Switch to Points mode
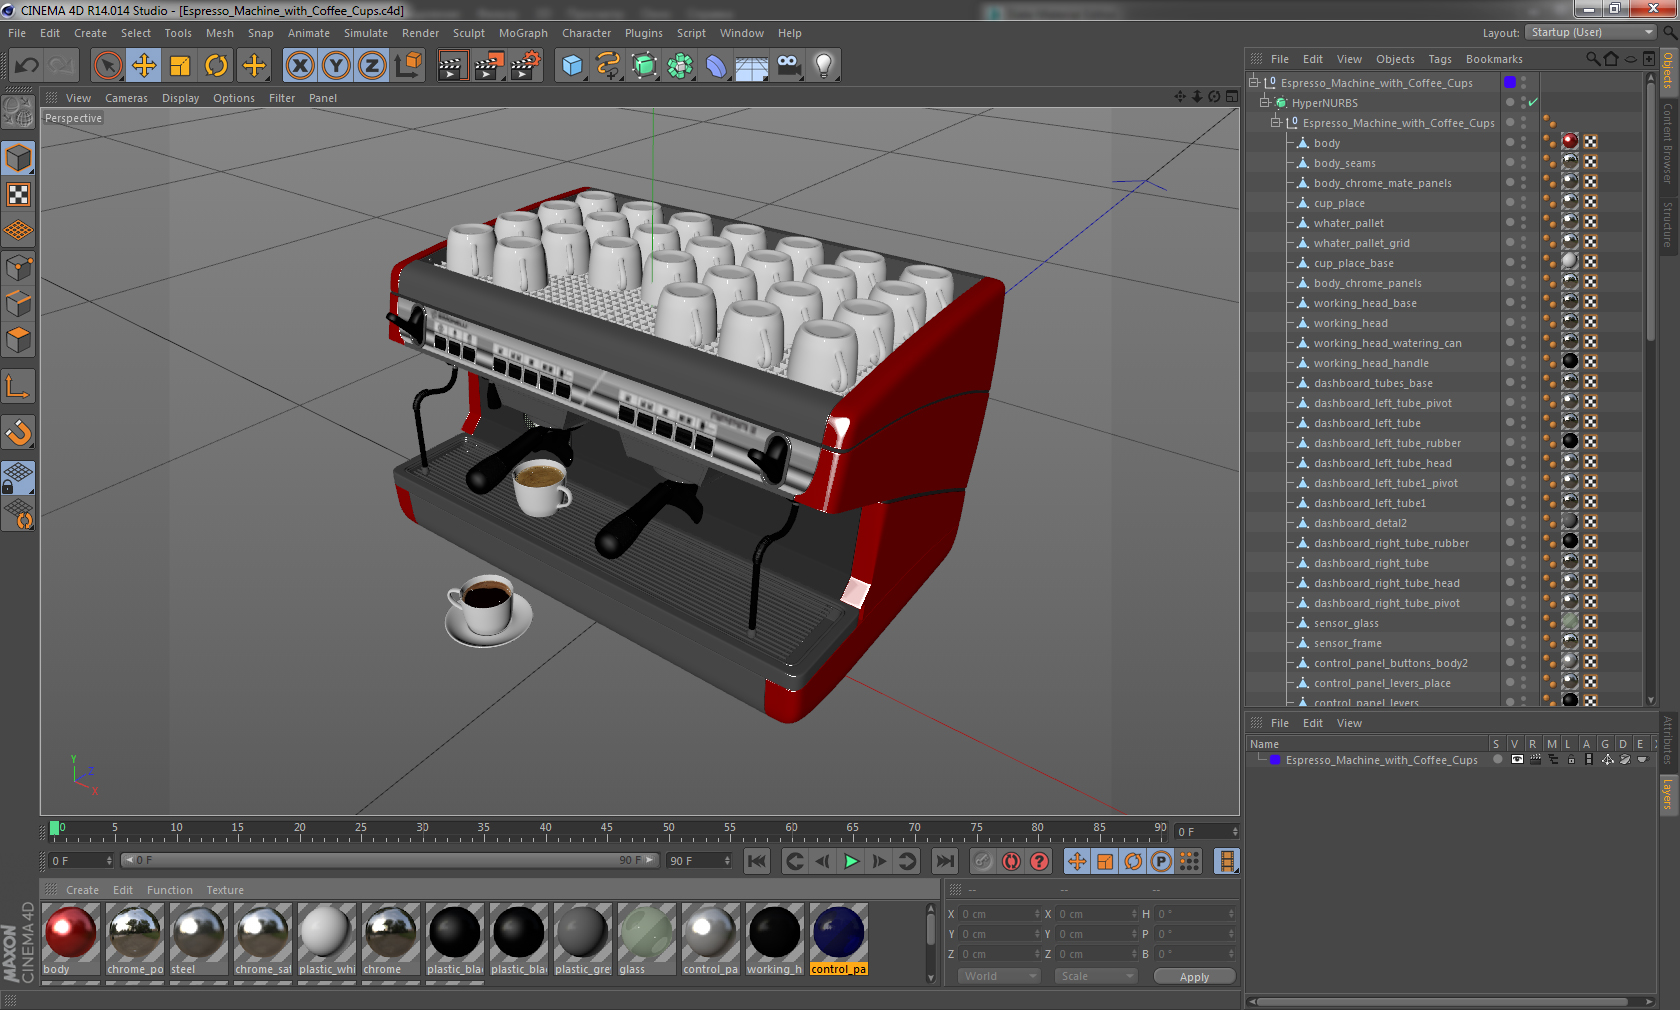The height and width of the screenshot is (1010, 1680). pyautogui.click(x=19, y=267)
